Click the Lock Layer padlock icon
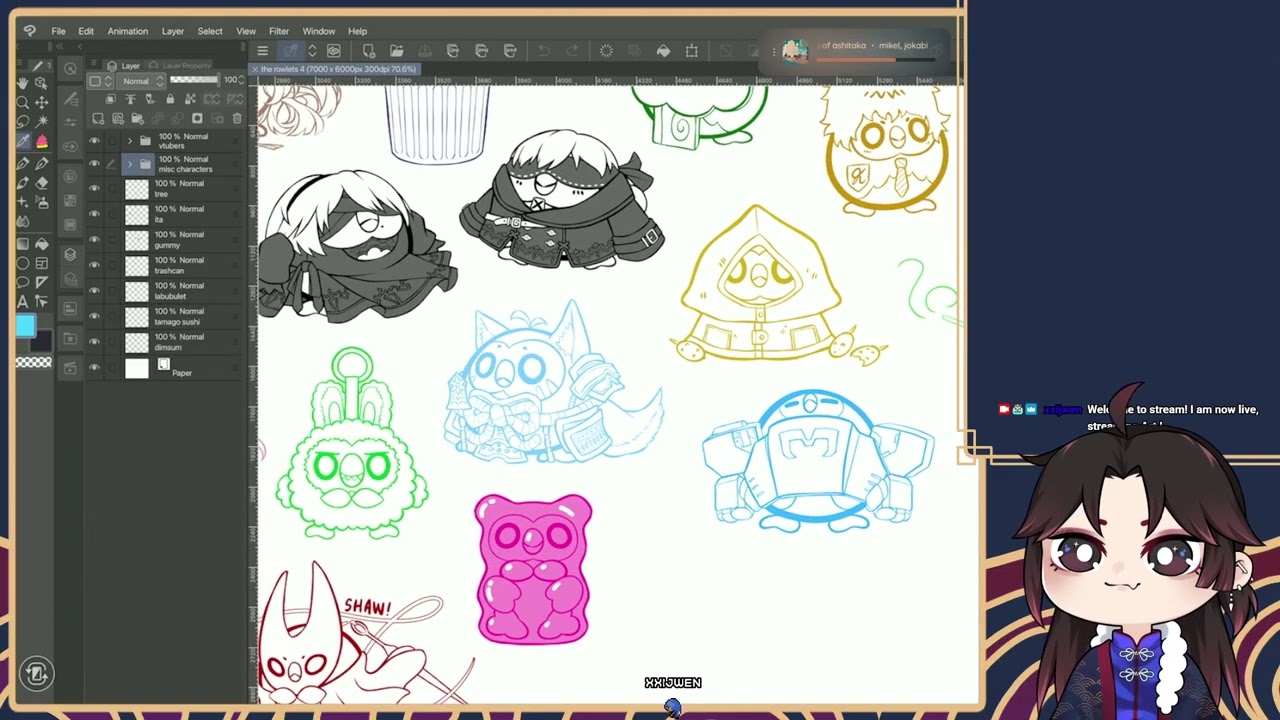The image size is (1280, 720). pyautogui.click(x=170, y=99)
